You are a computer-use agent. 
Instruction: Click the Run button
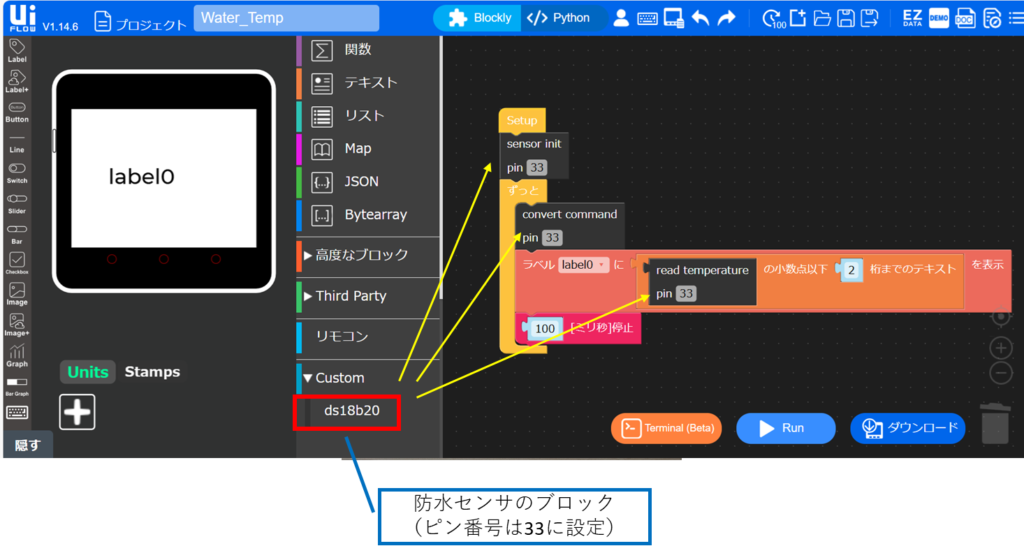785,428
